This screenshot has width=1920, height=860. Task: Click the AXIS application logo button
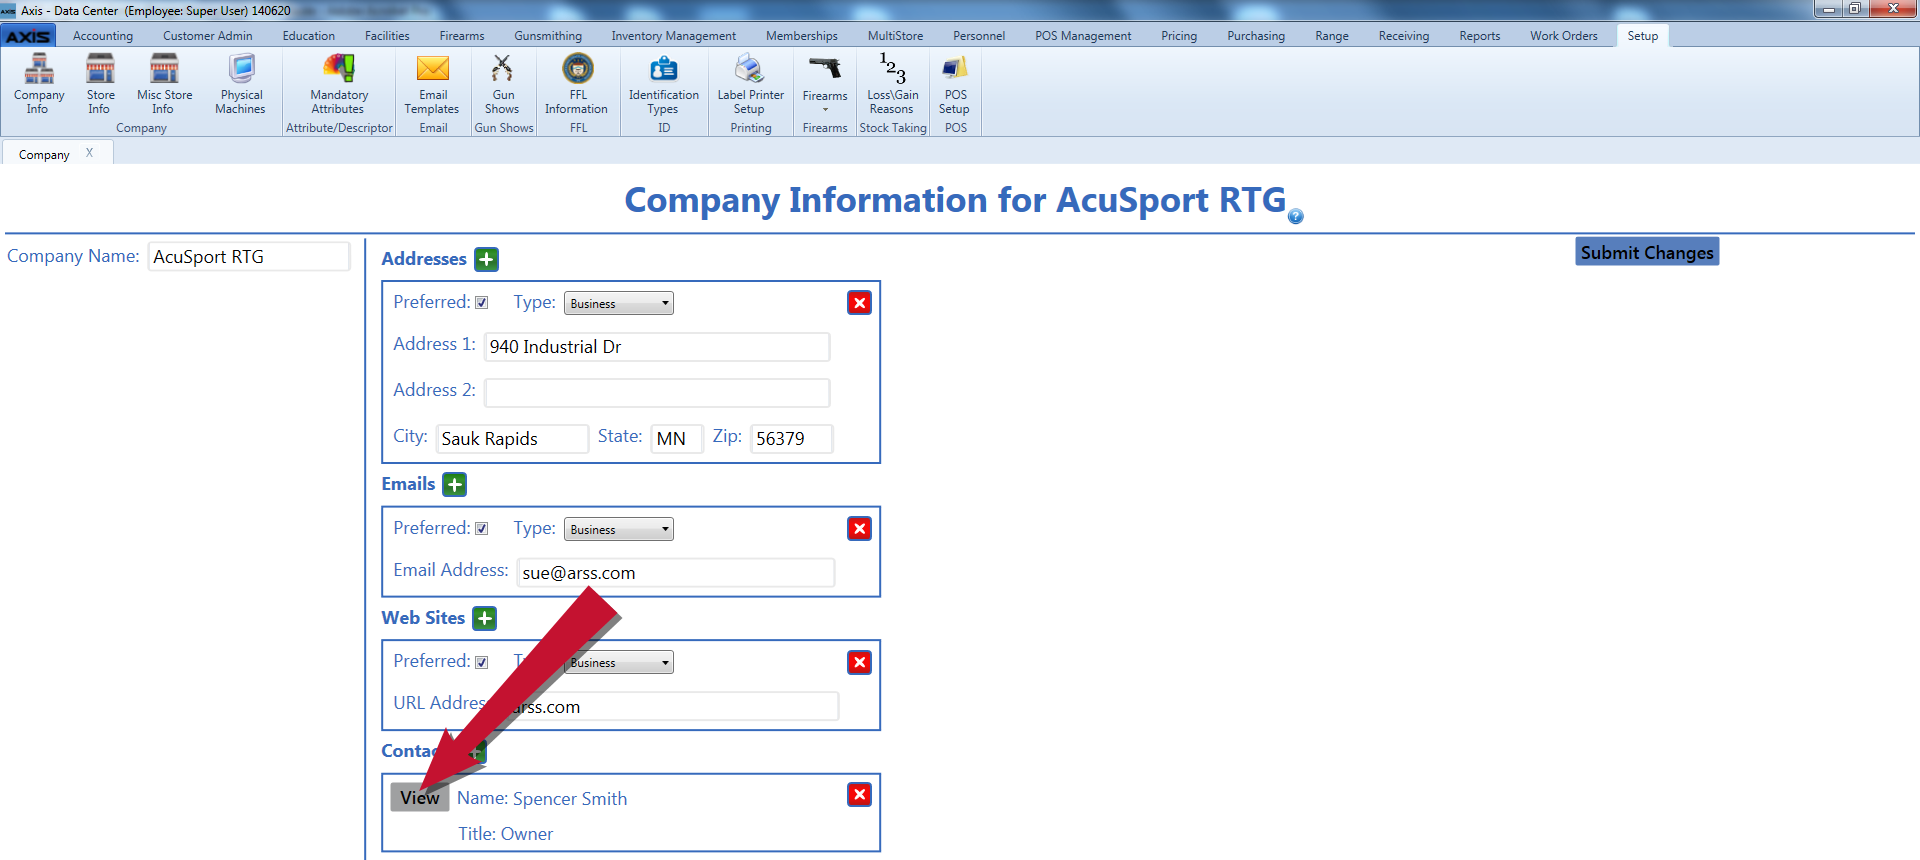tap(28, 36)
